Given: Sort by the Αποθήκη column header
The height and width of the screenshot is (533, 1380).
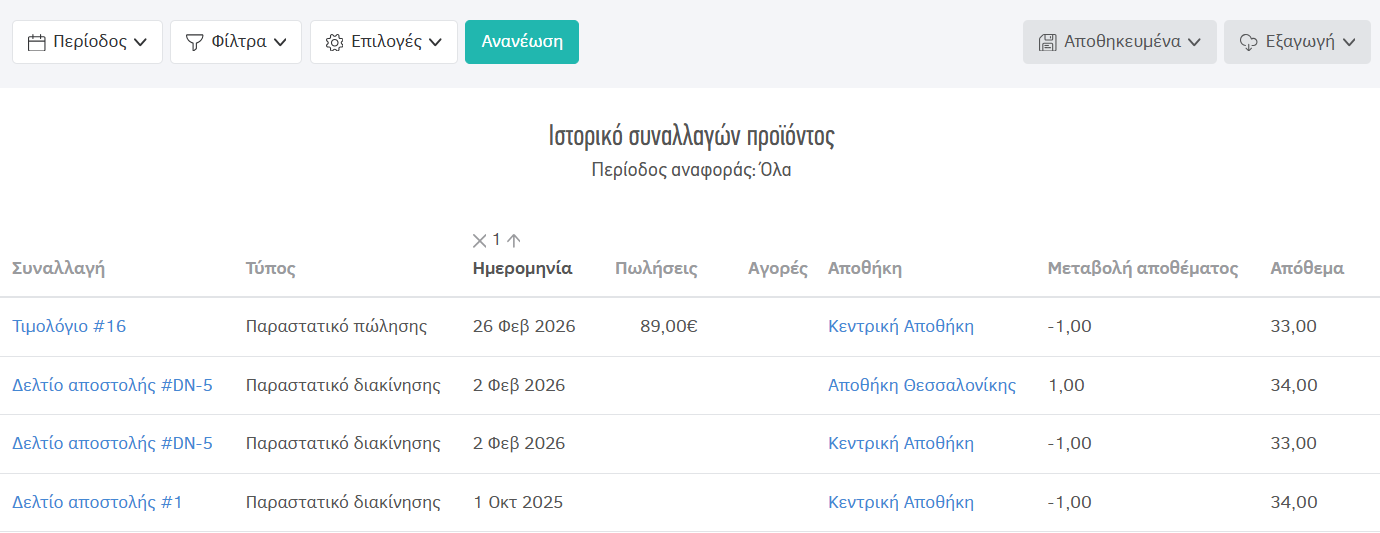Looking at the screenshot, I should click(x=865, y=268).
